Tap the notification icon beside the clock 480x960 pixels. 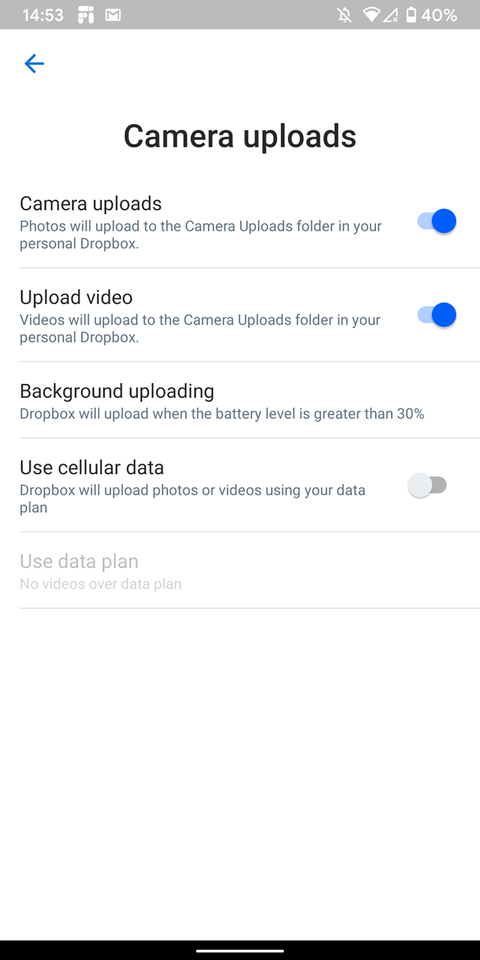pos(86,15)
